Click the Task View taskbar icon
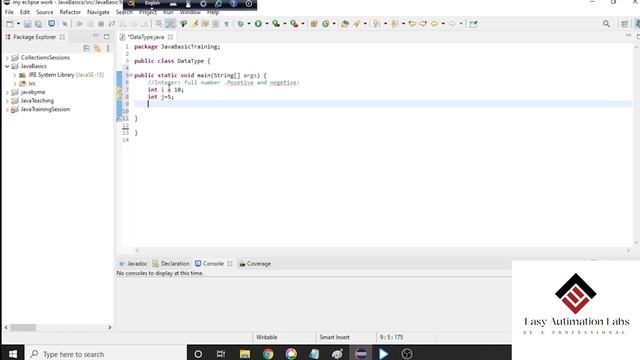The height and width of the screenshot is (360, 640). (x=221, y=354)
